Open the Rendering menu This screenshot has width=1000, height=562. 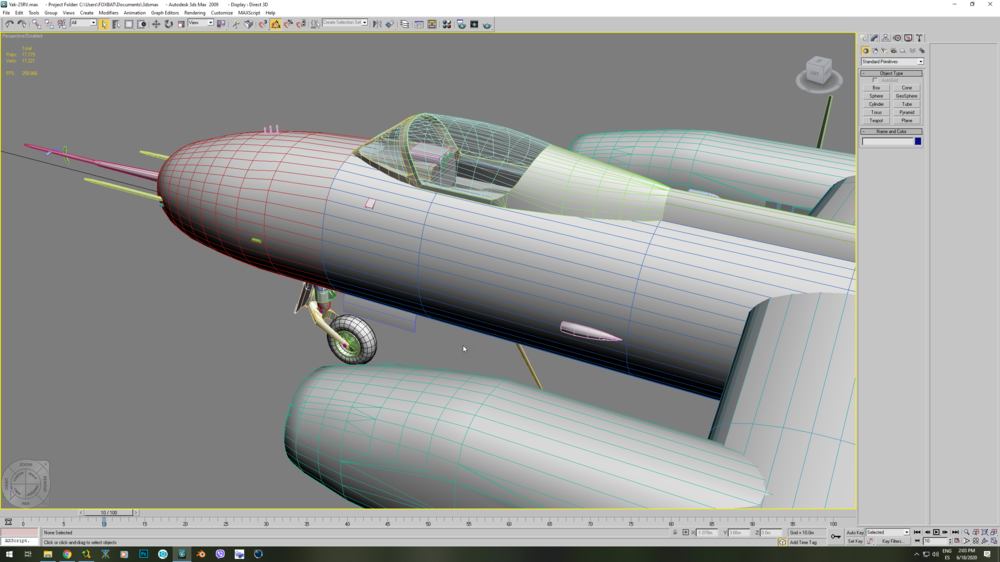pyautogui.click(x=195, y=13)
